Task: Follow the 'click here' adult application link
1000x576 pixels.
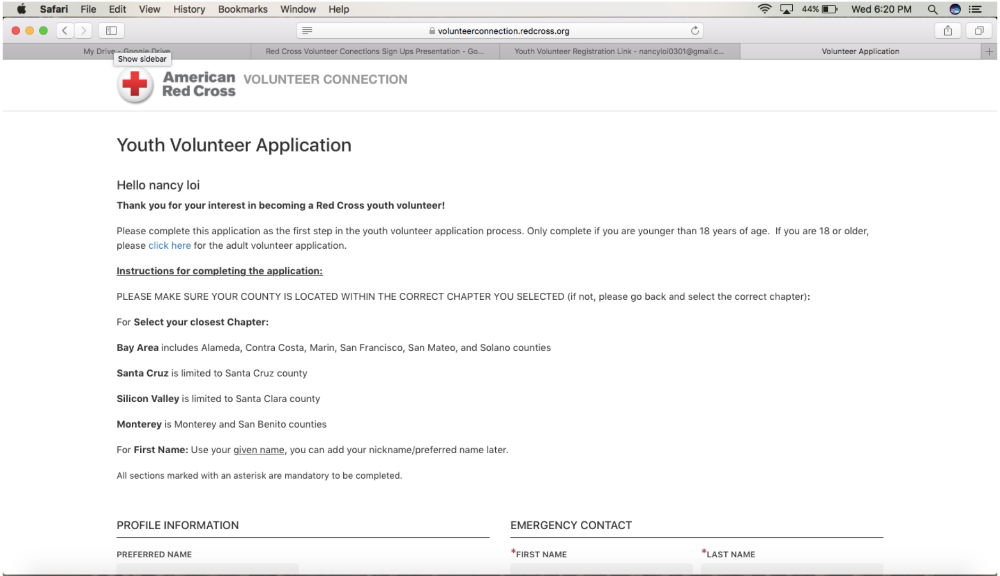Action: [169, 245]
